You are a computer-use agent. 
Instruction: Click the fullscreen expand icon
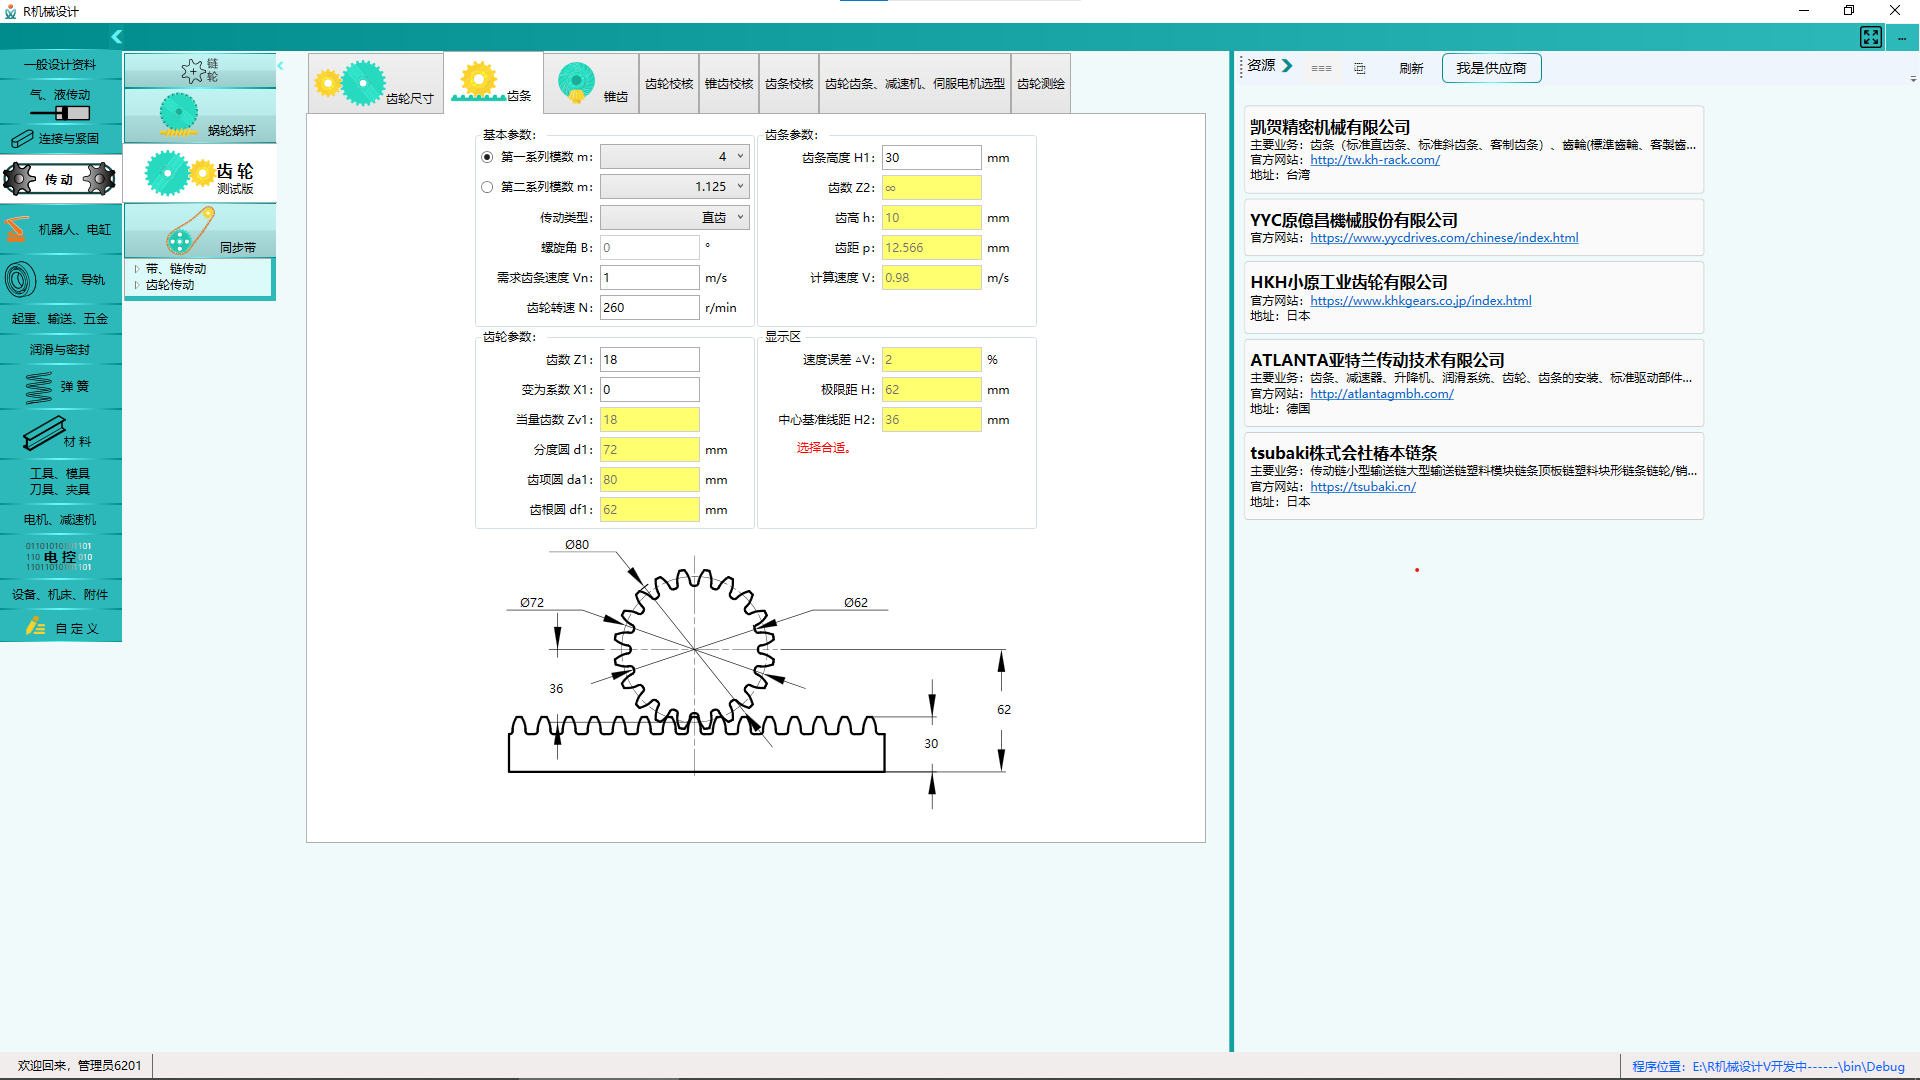[x=1870, y=37]
